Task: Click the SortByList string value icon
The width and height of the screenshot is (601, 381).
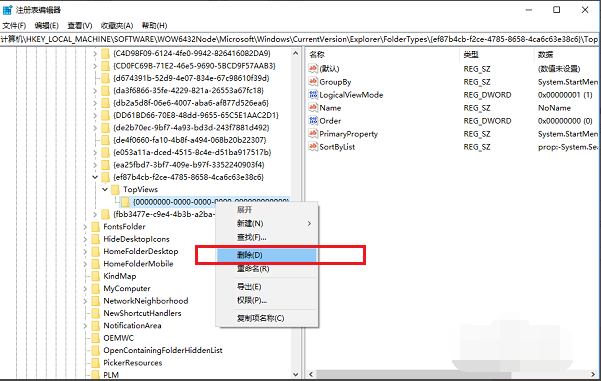Action: (313, 147)
